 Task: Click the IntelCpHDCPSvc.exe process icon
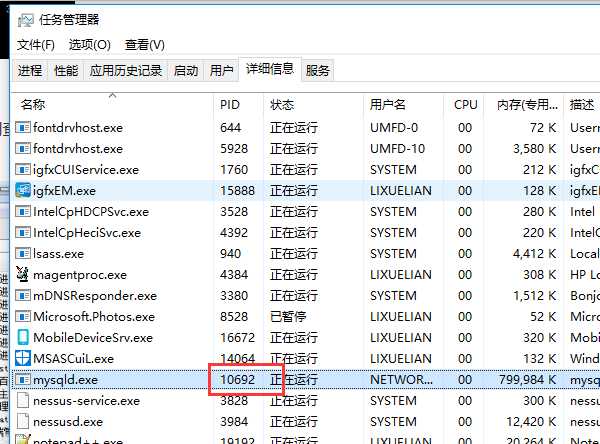pyautogui.click(x=23, y=212)
